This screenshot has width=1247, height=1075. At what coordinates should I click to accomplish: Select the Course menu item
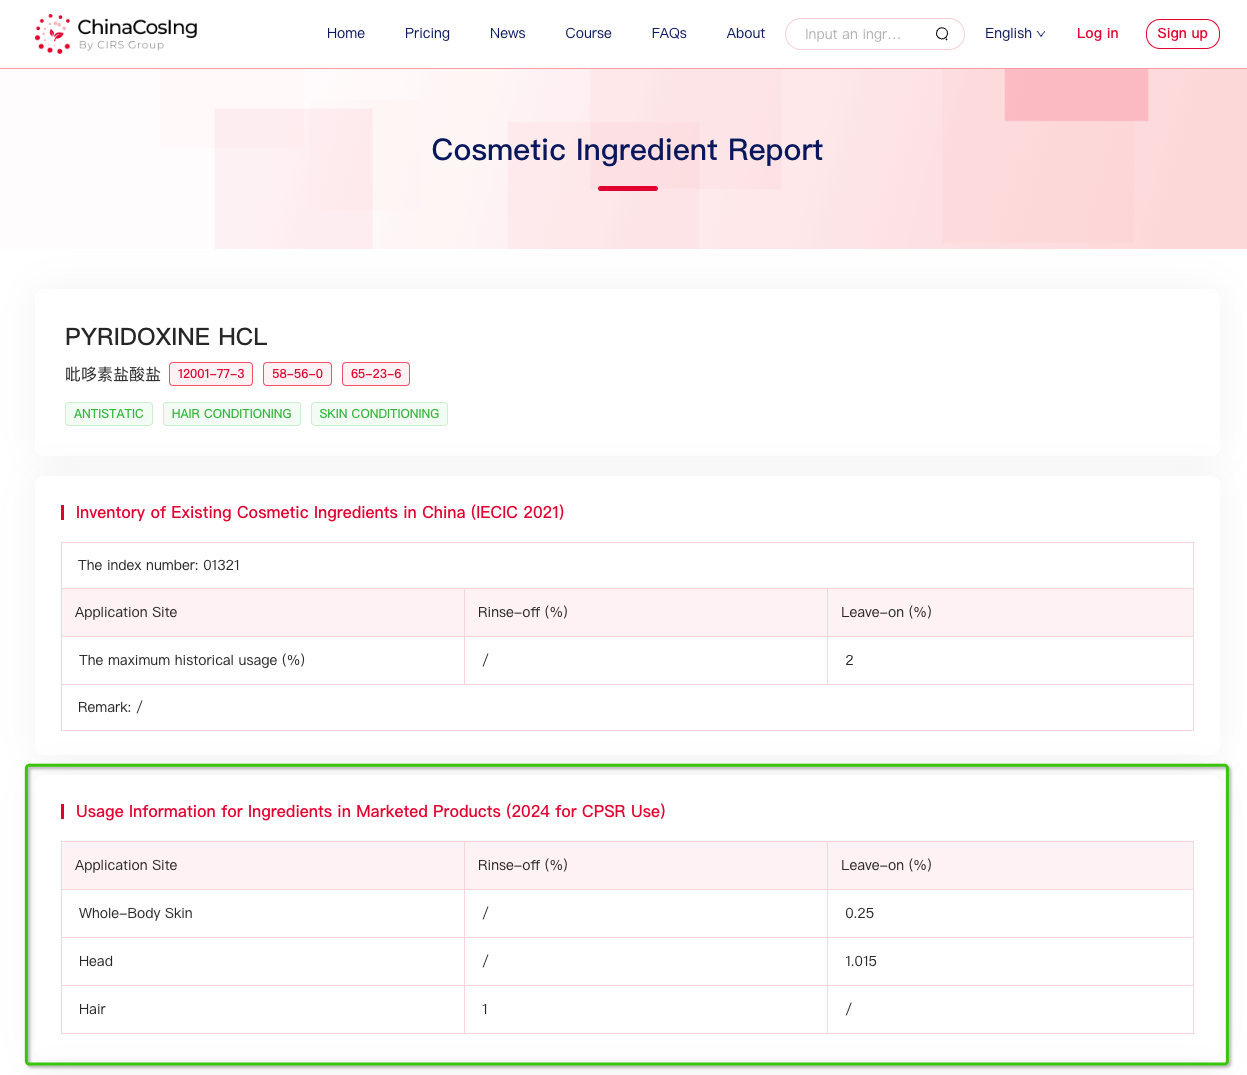tap(588, 33)
